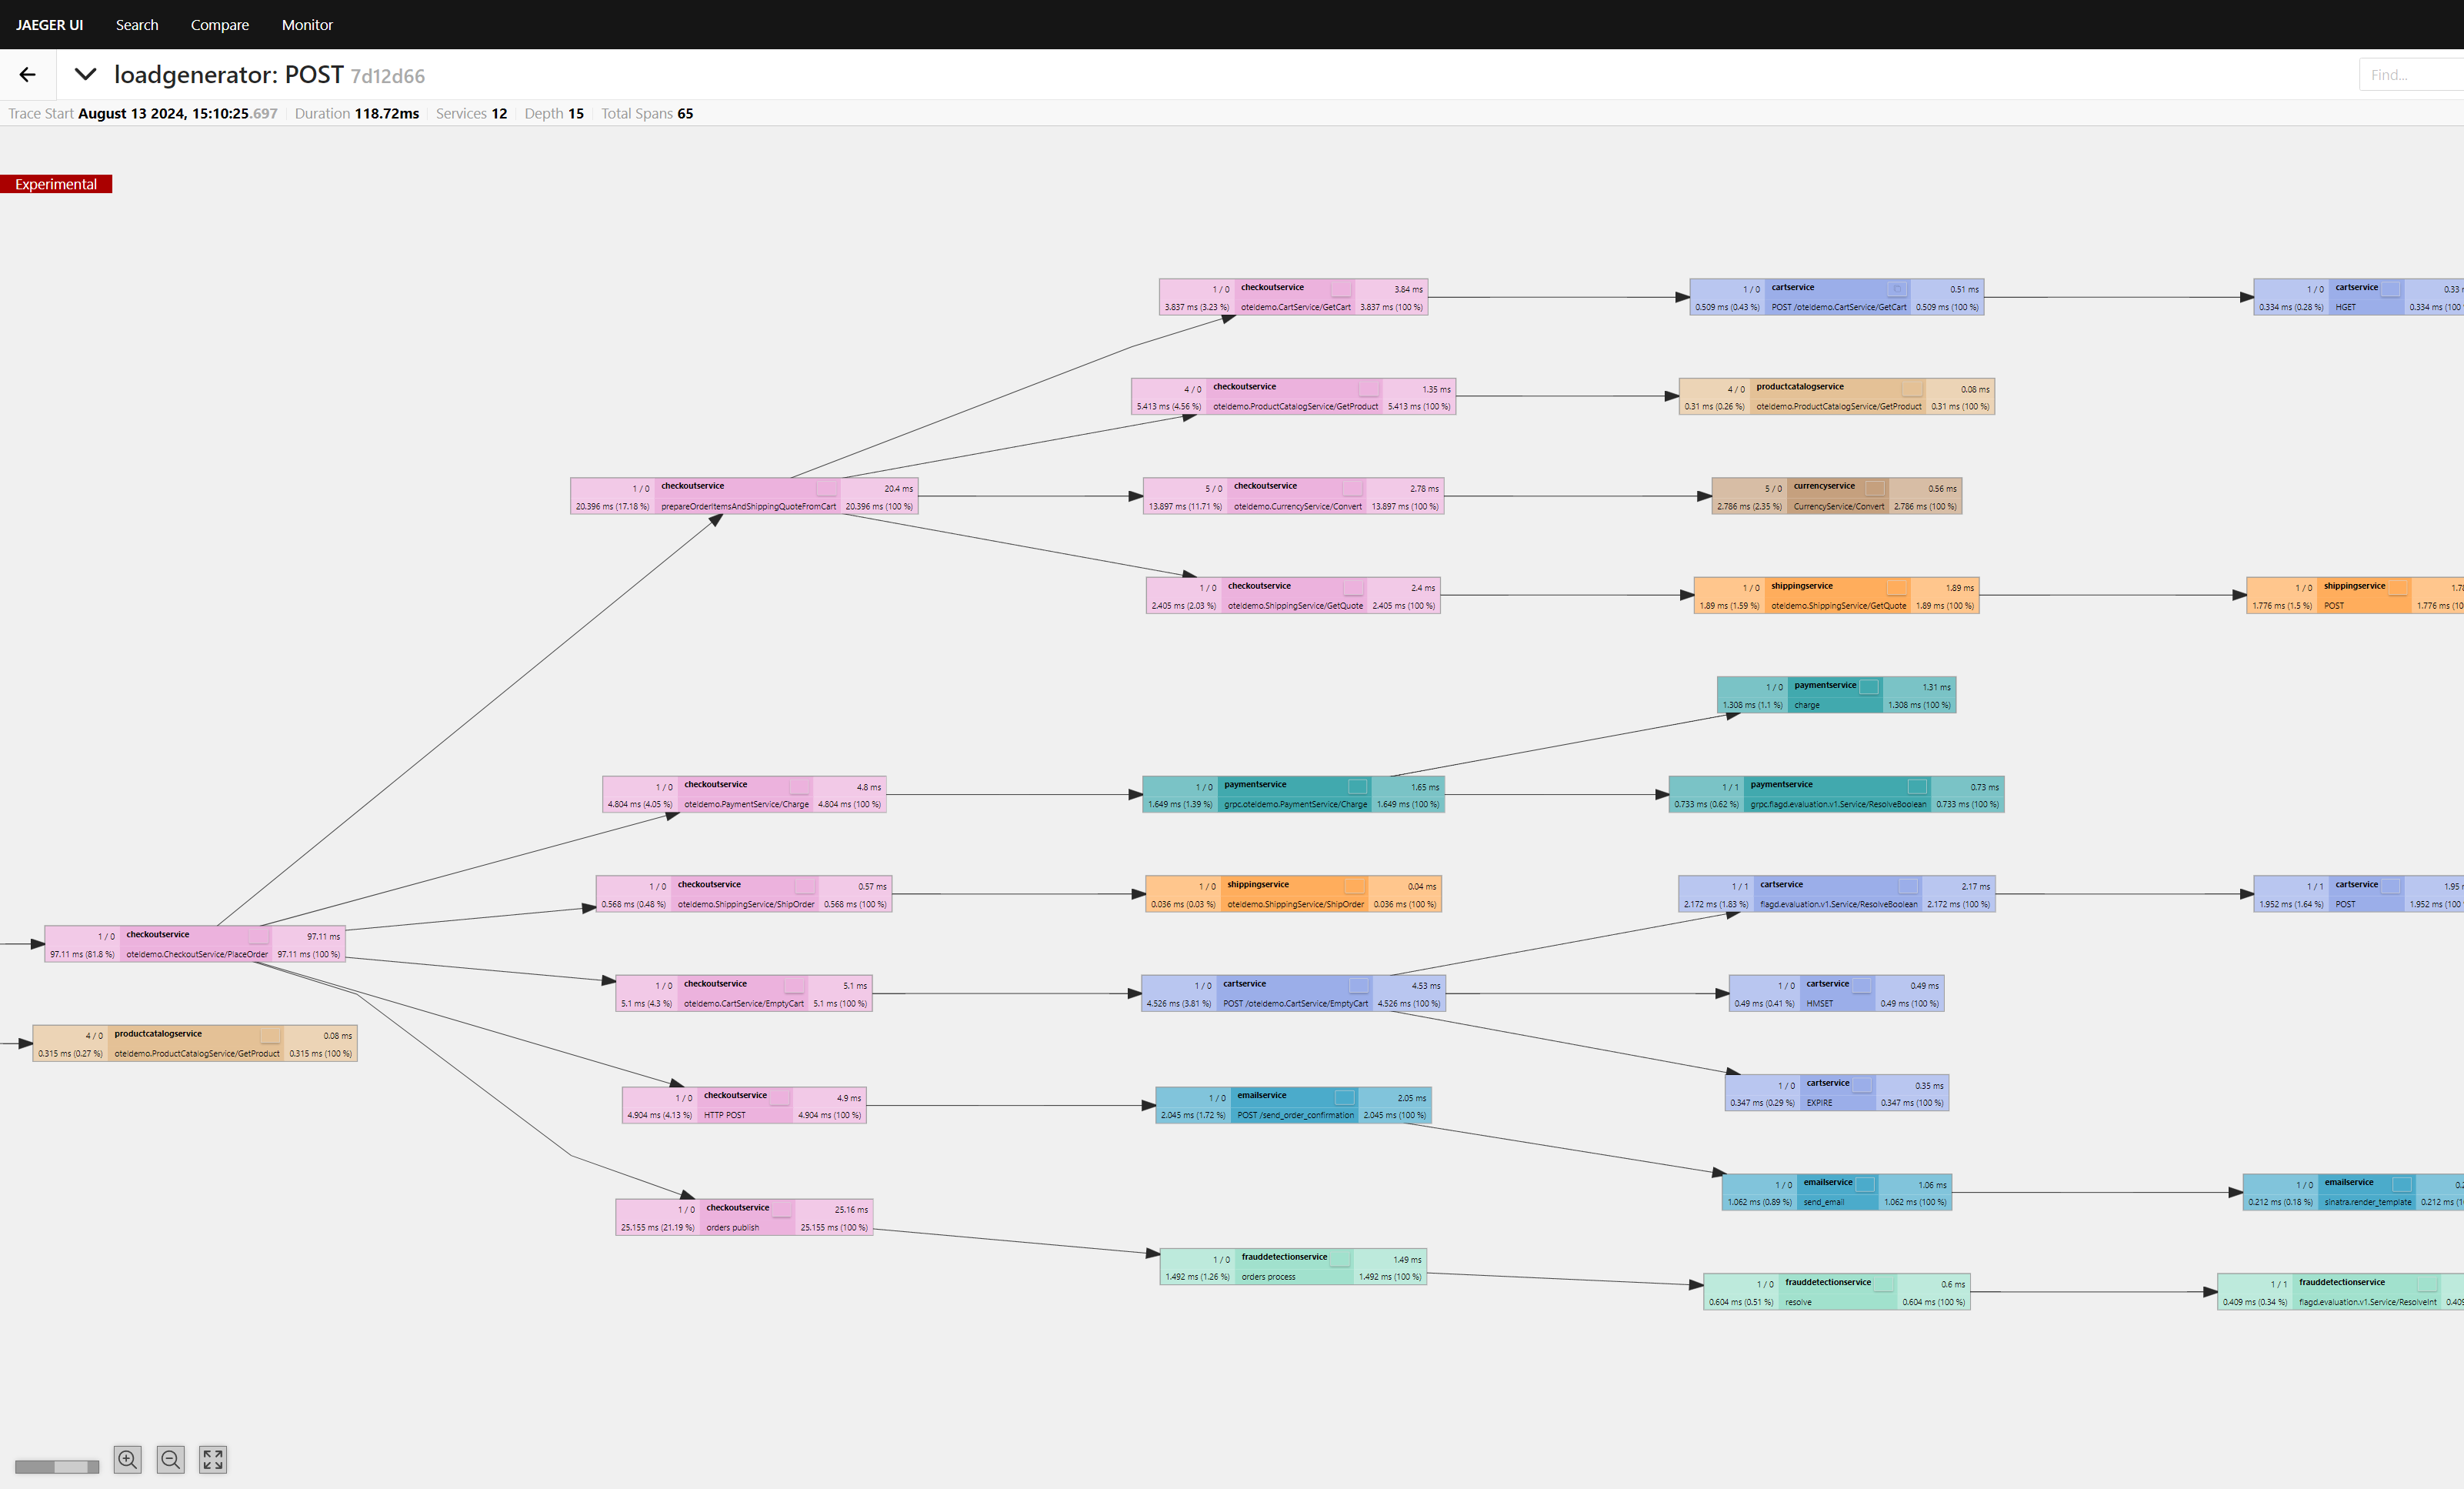2464x1489 pixels.
Task: Click the Monitor tab in navbar
Action: click(308, 25)
